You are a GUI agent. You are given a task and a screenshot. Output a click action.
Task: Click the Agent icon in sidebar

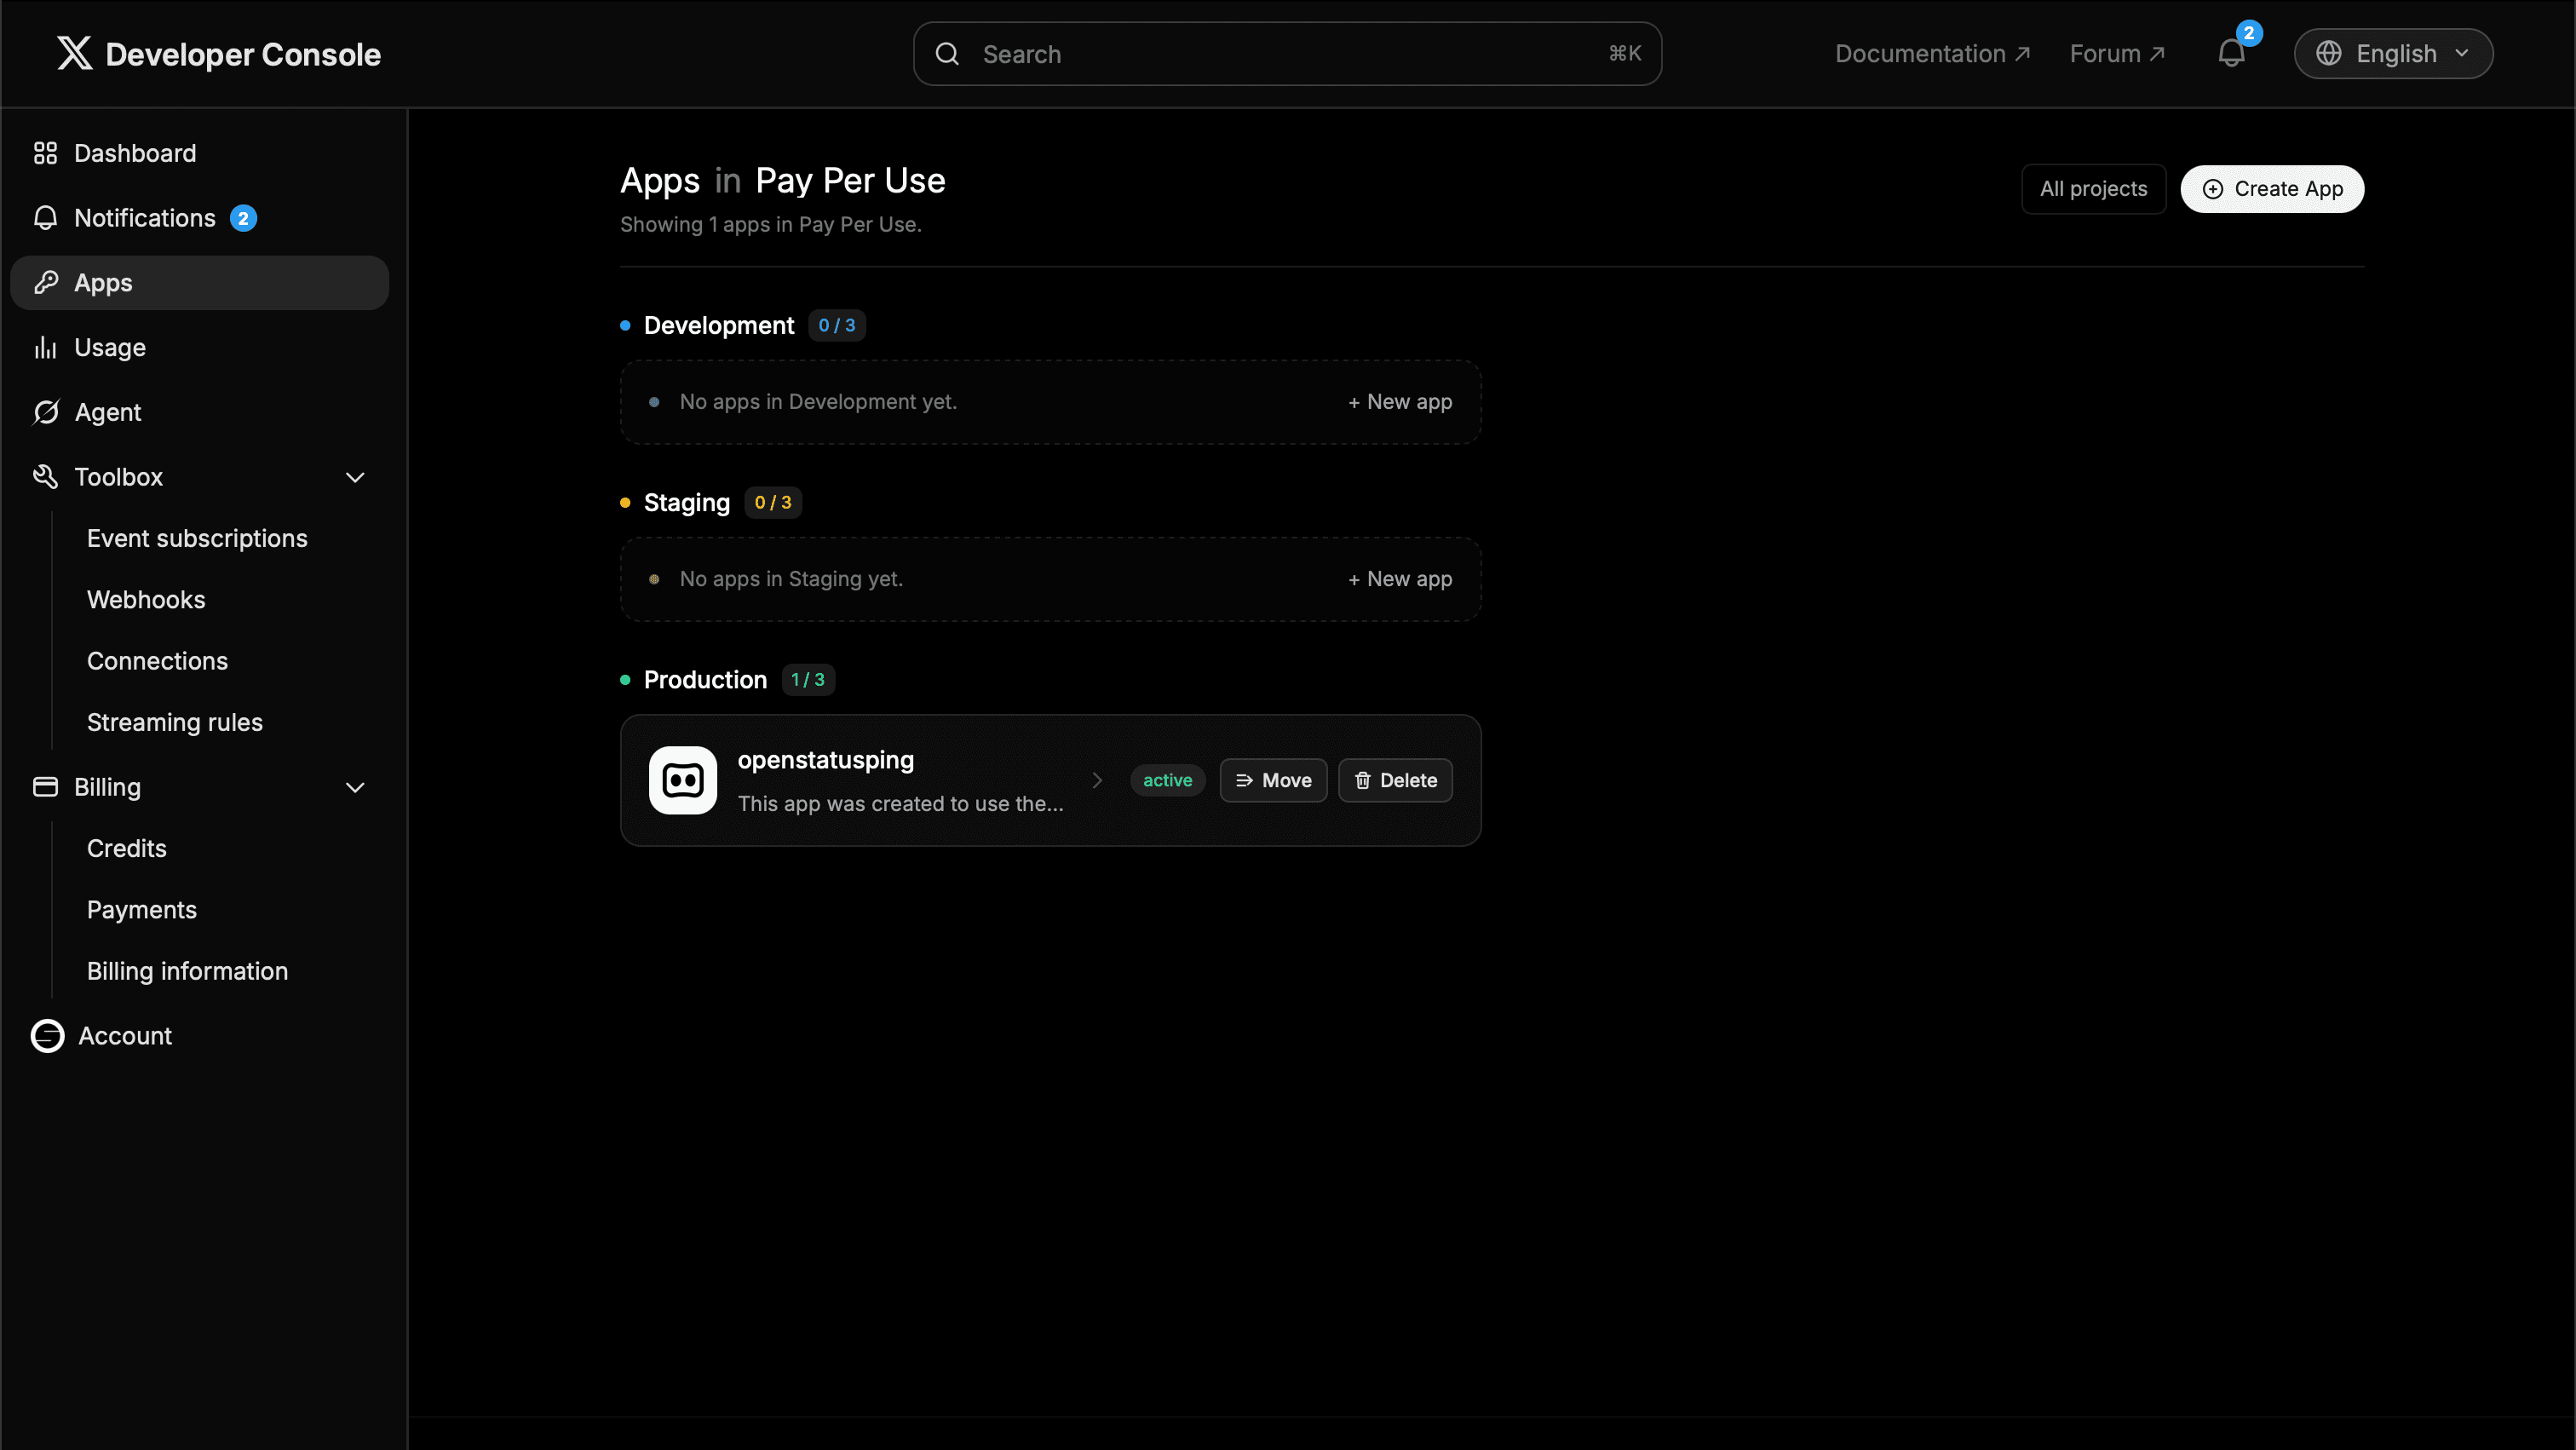point(45,412)
